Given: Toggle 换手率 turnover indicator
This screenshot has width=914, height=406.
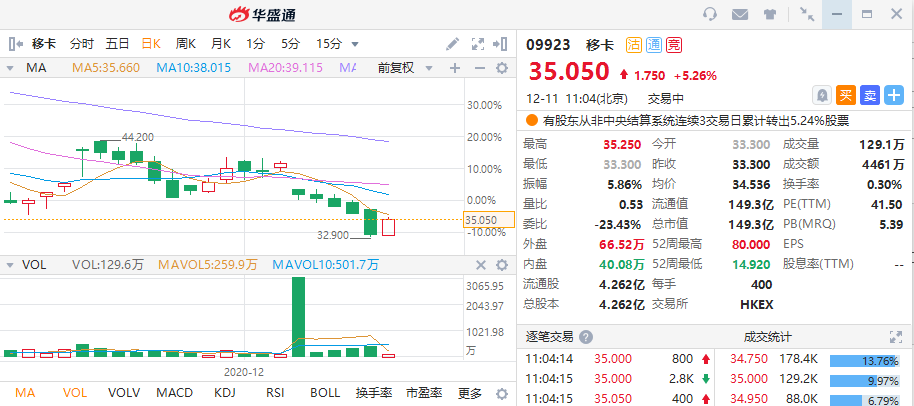Looking at the screenshot, I should [x=374, y=393].
